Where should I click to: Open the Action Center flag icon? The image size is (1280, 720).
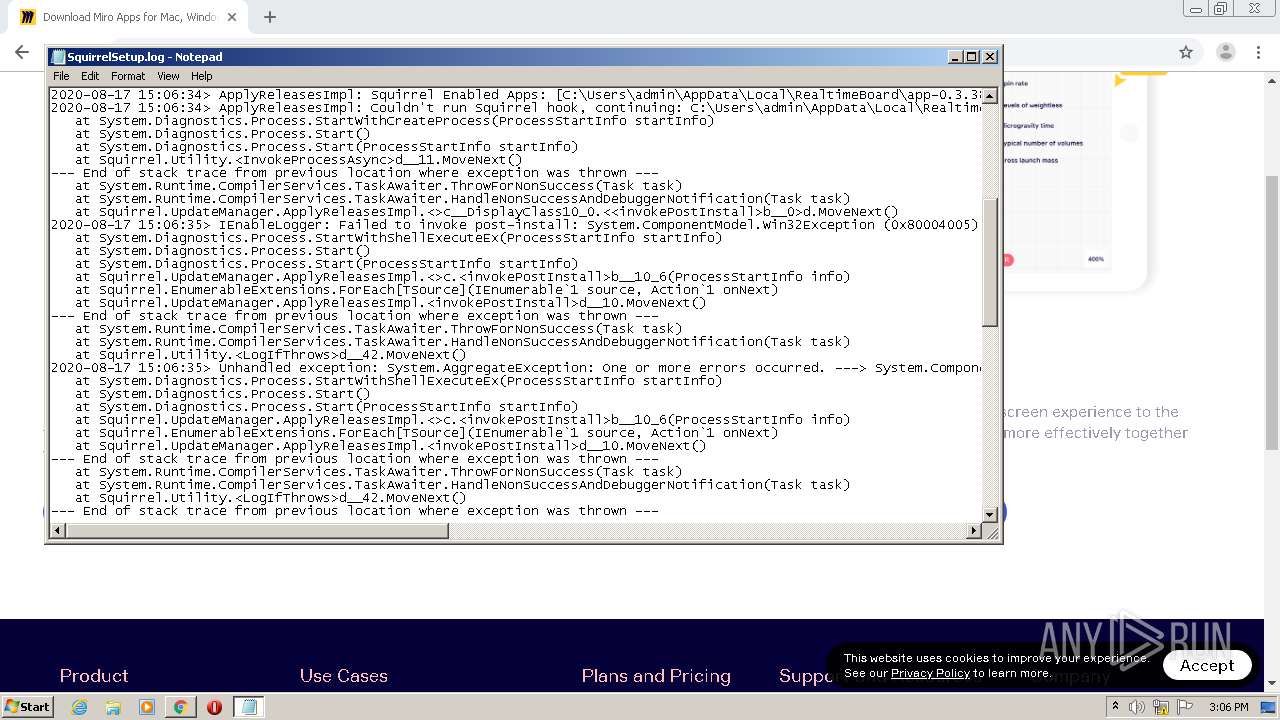click(1185, 707)
